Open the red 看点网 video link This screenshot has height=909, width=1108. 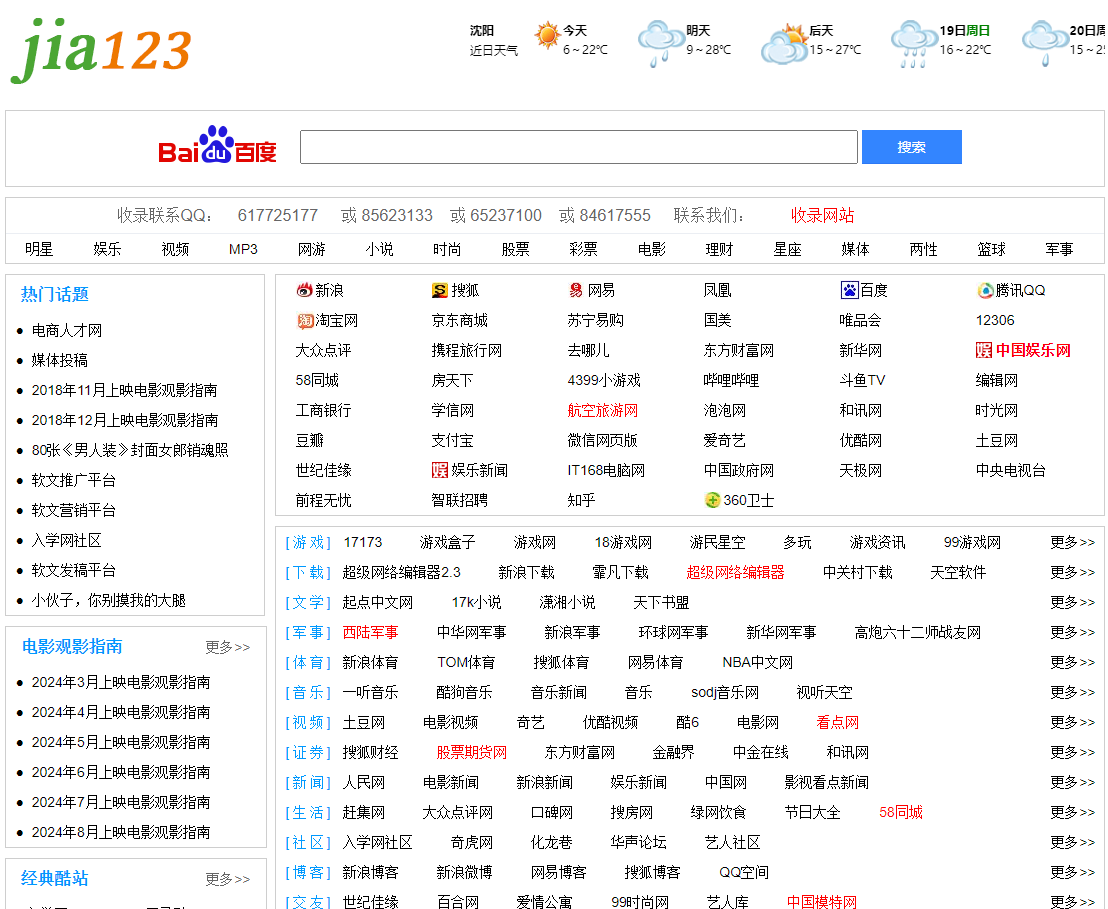837,722
